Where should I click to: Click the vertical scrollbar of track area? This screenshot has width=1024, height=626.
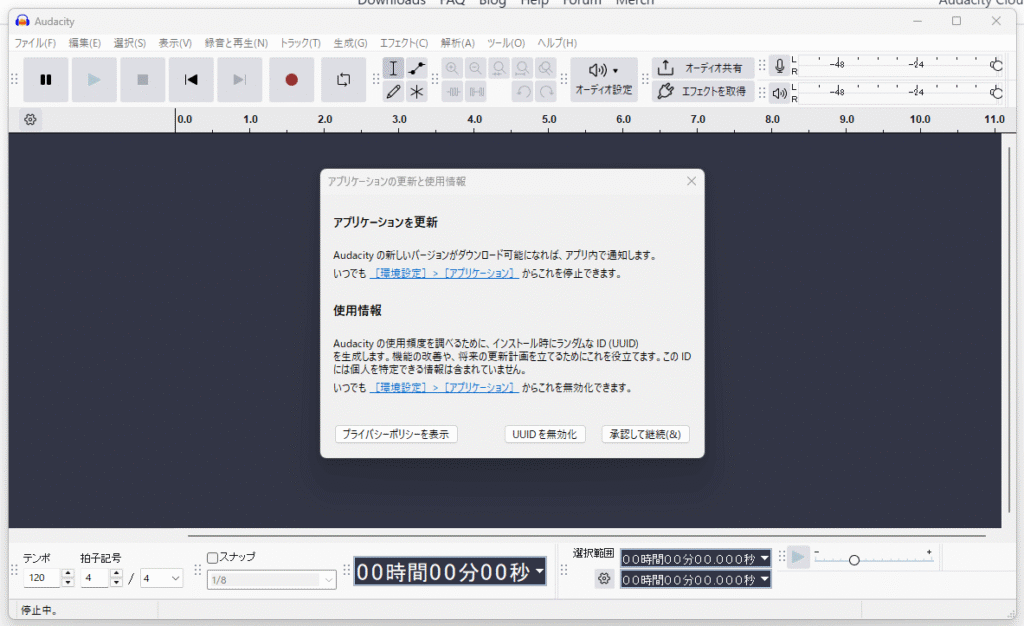click(x=1009, y=330)
